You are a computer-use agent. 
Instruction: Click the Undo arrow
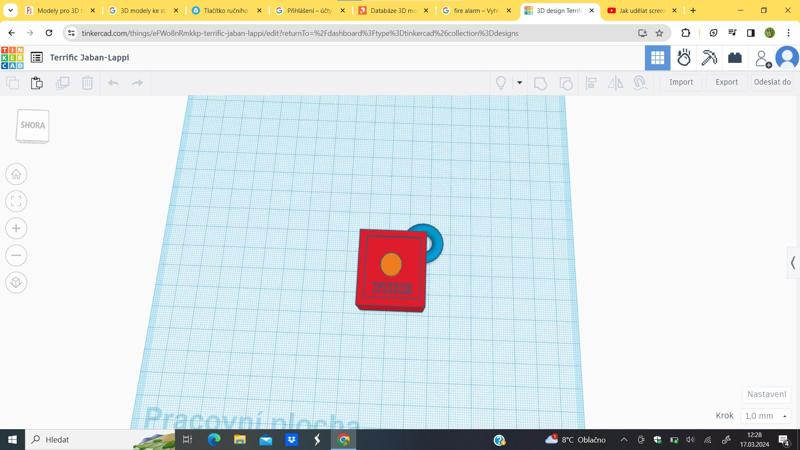pos(113,83)
